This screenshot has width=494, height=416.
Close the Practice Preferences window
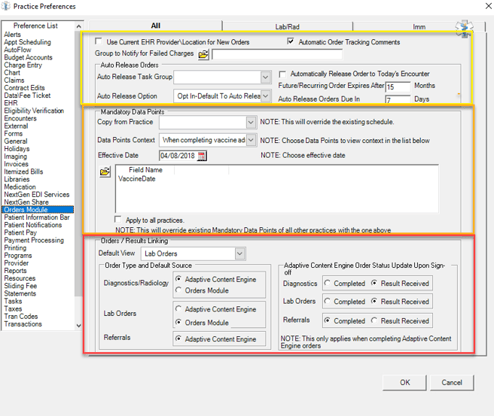point(488,6)
